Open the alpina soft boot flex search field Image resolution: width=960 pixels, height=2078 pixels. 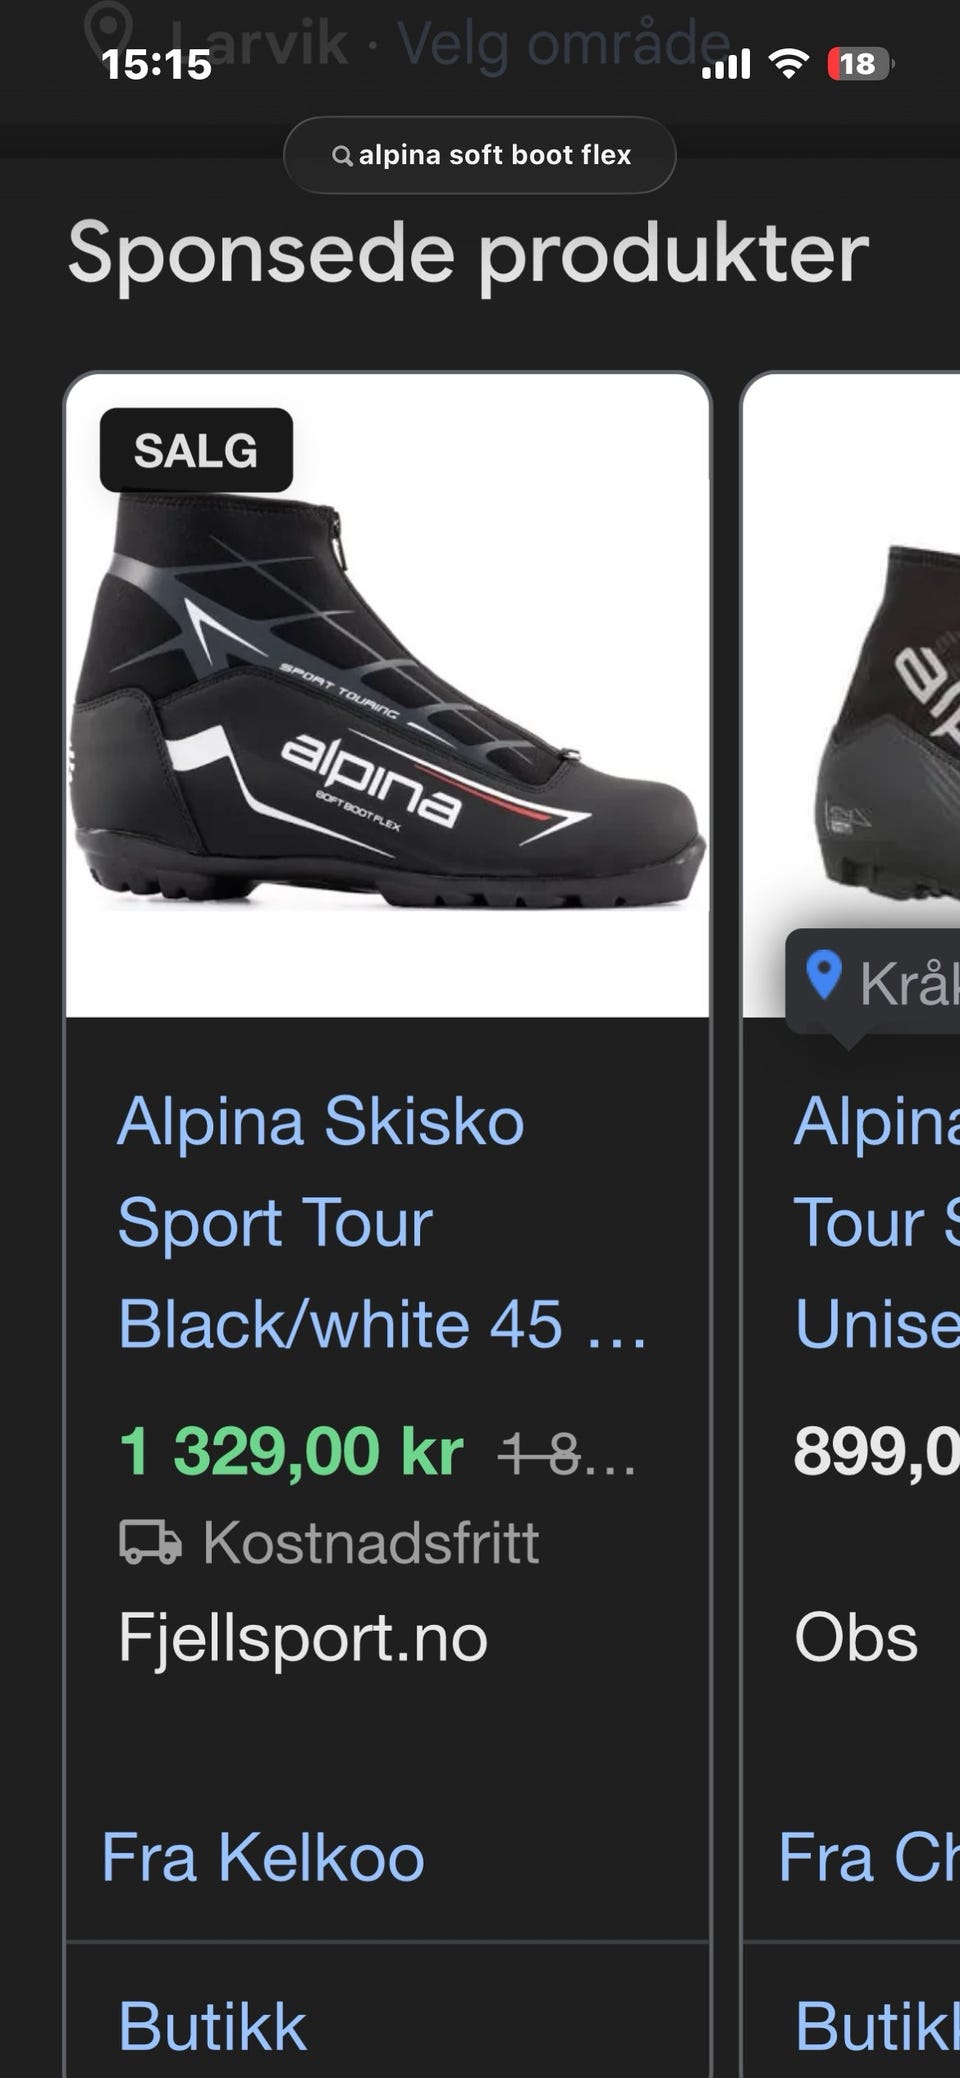480,155
